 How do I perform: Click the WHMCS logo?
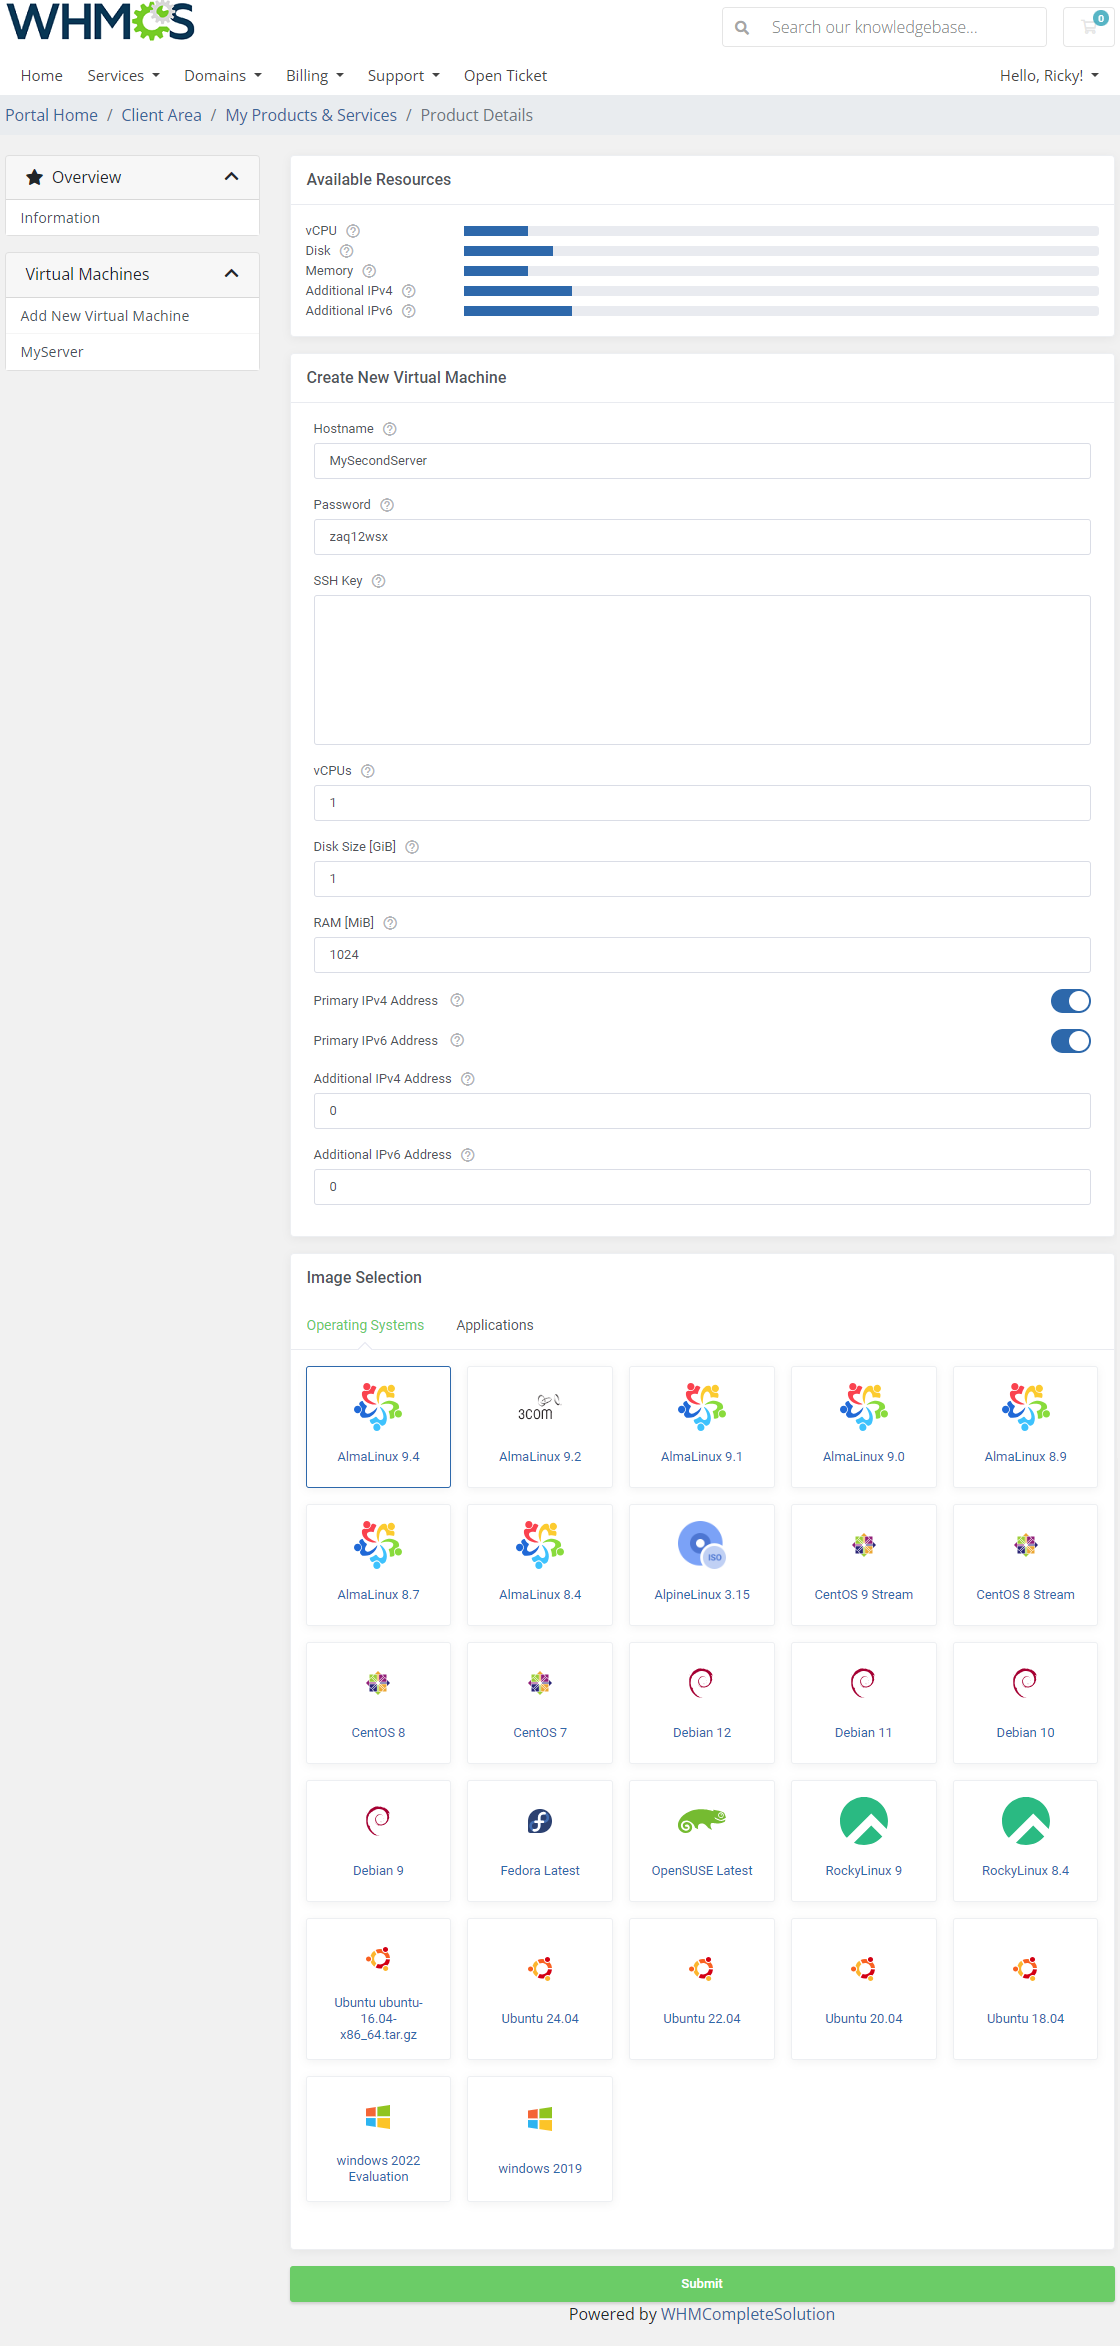click(x=101, y=21)
